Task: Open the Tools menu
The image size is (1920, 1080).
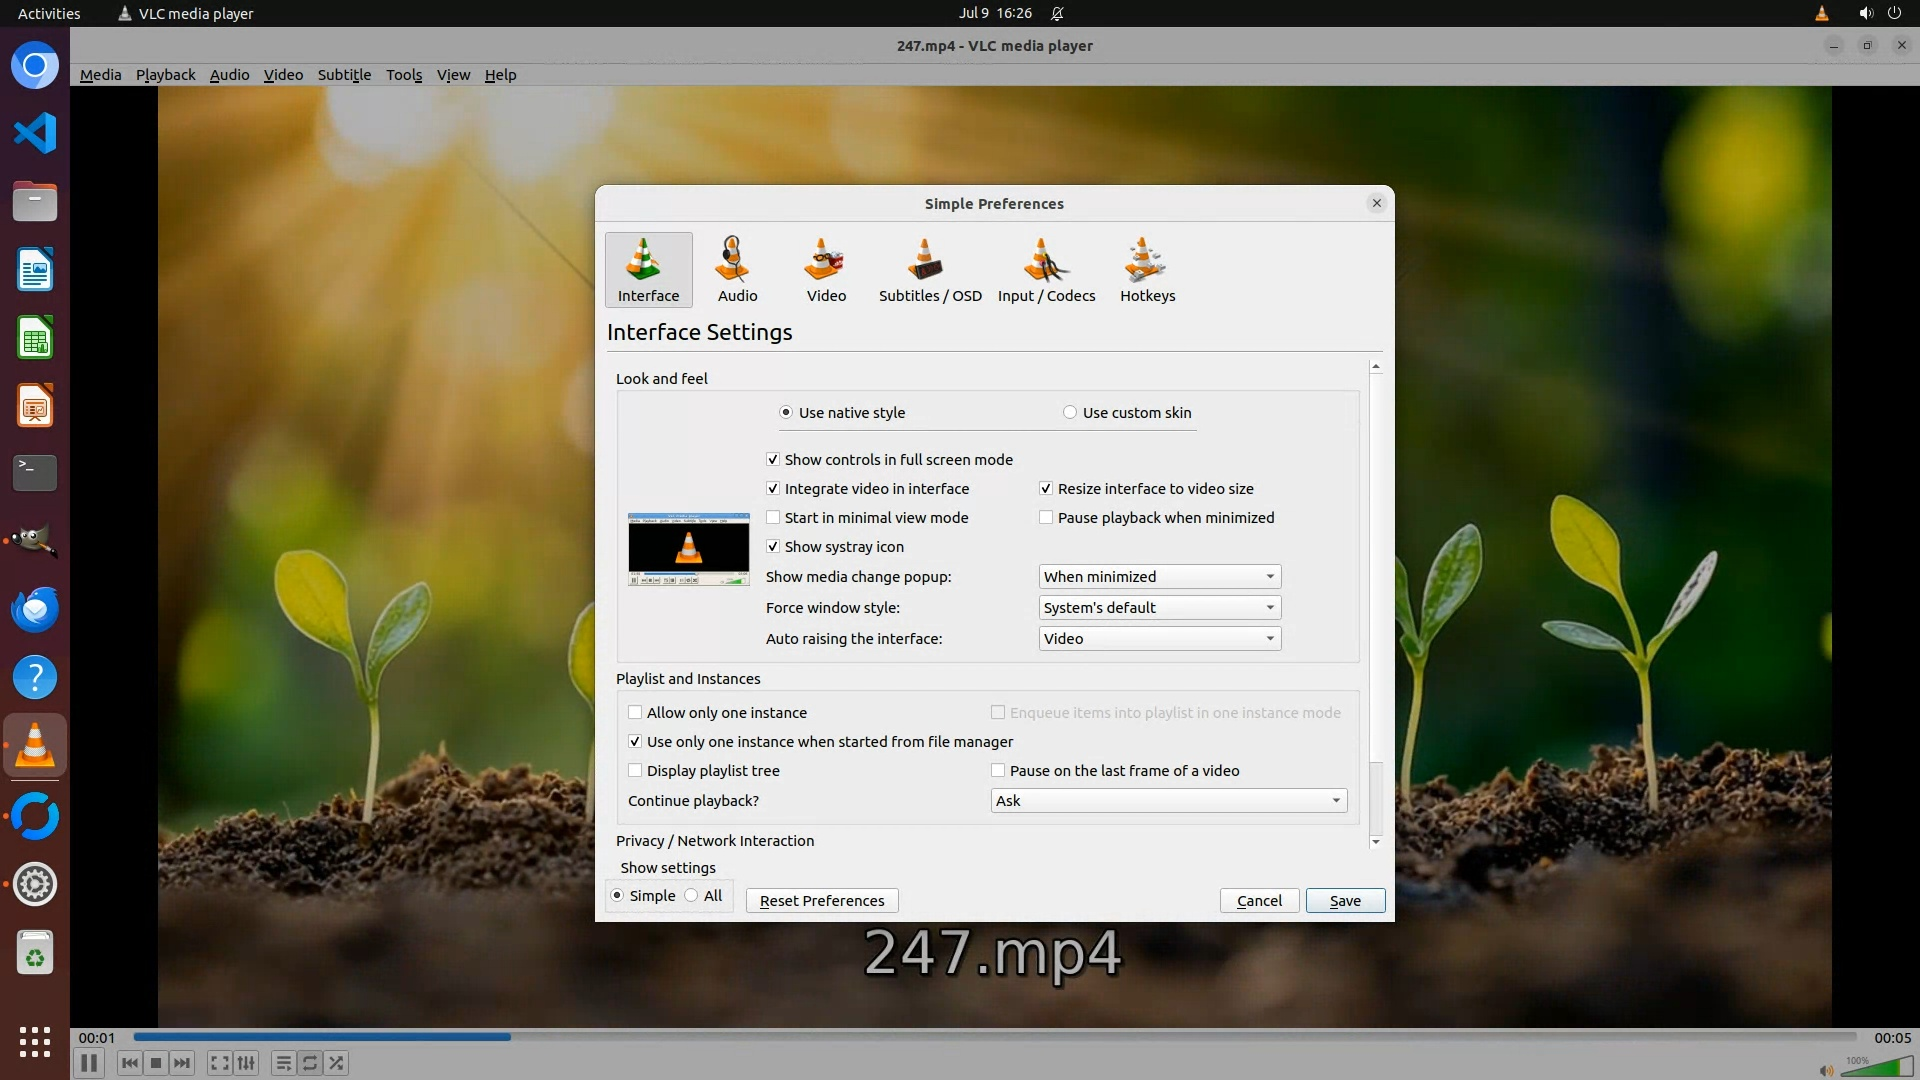Action: tap(404, 75)
